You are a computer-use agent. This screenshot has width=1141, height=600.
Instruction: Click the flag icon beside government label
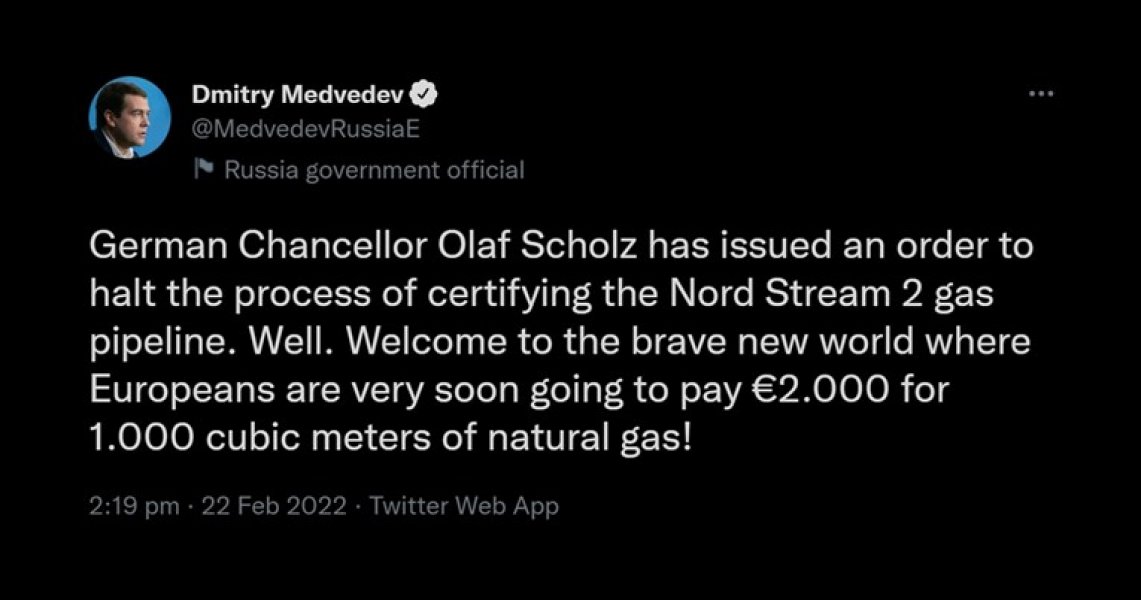click(x=204, y=169)
